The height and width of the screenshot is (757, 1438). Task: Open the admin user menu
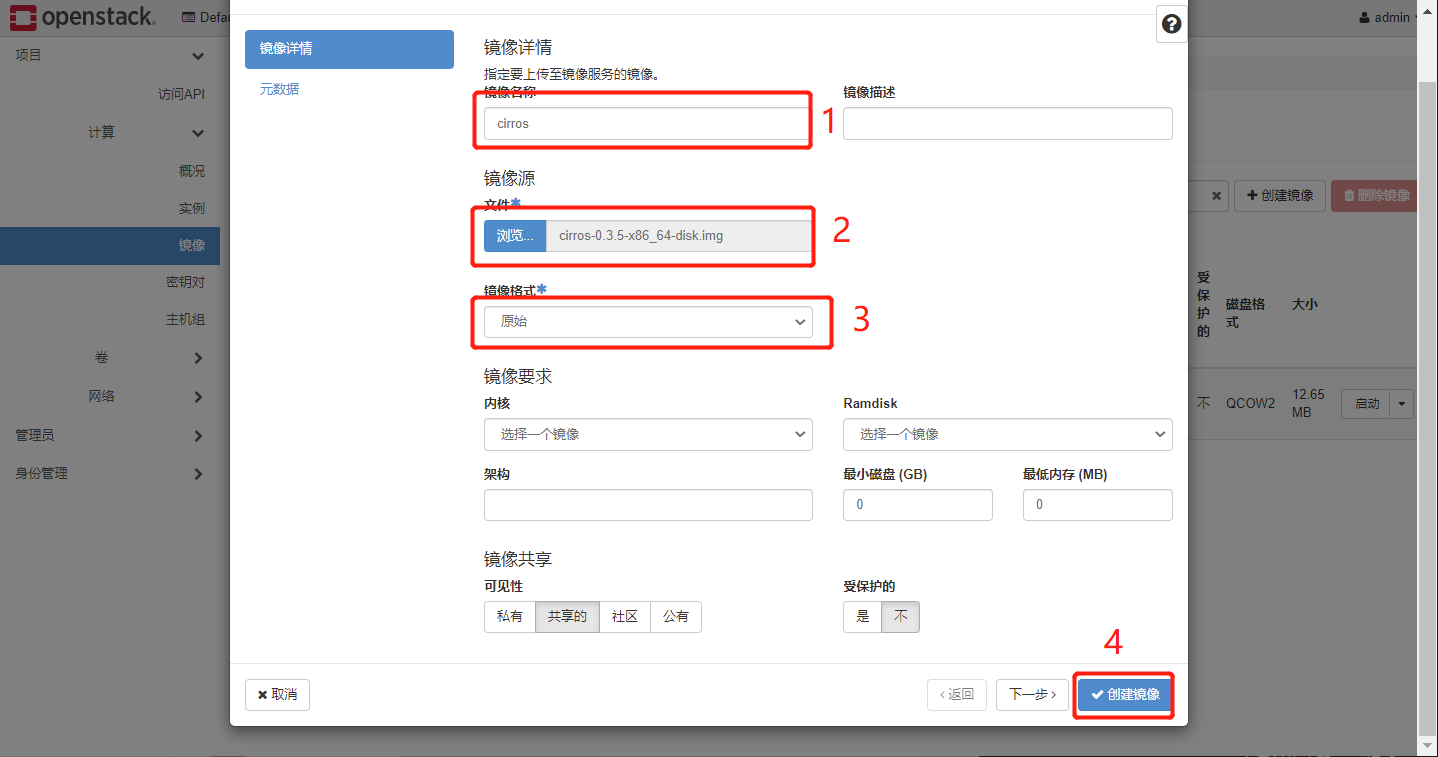[x=1388, y=17]
